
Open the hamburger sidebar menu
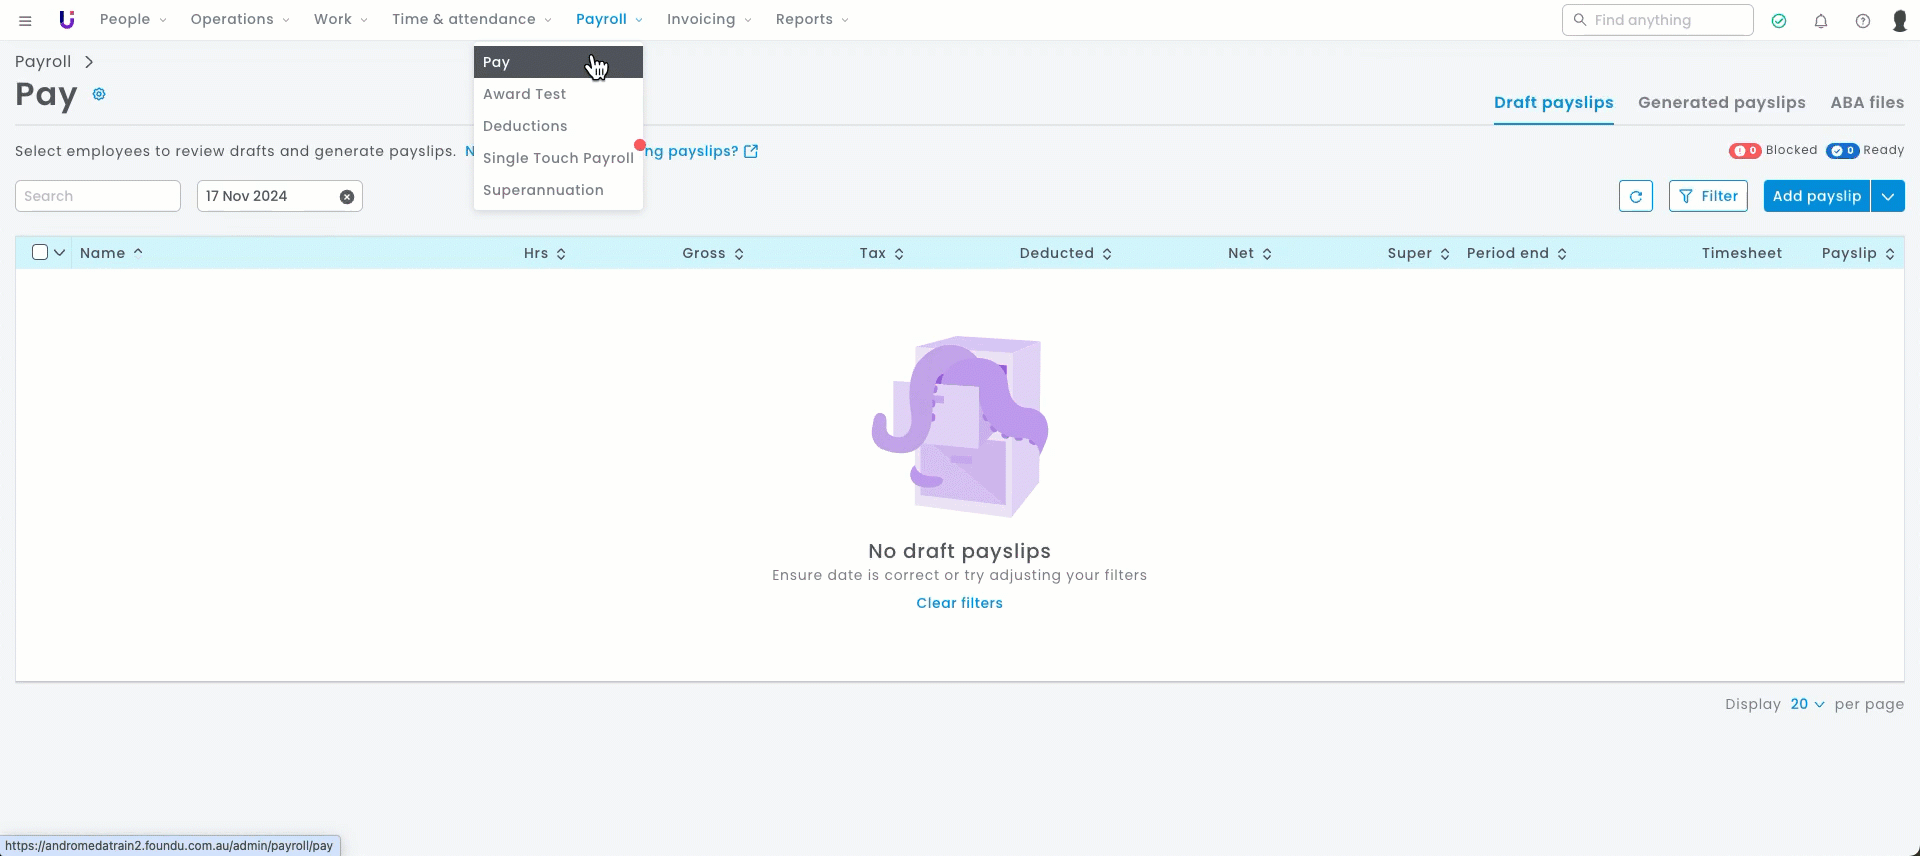(x=25, y=20)
